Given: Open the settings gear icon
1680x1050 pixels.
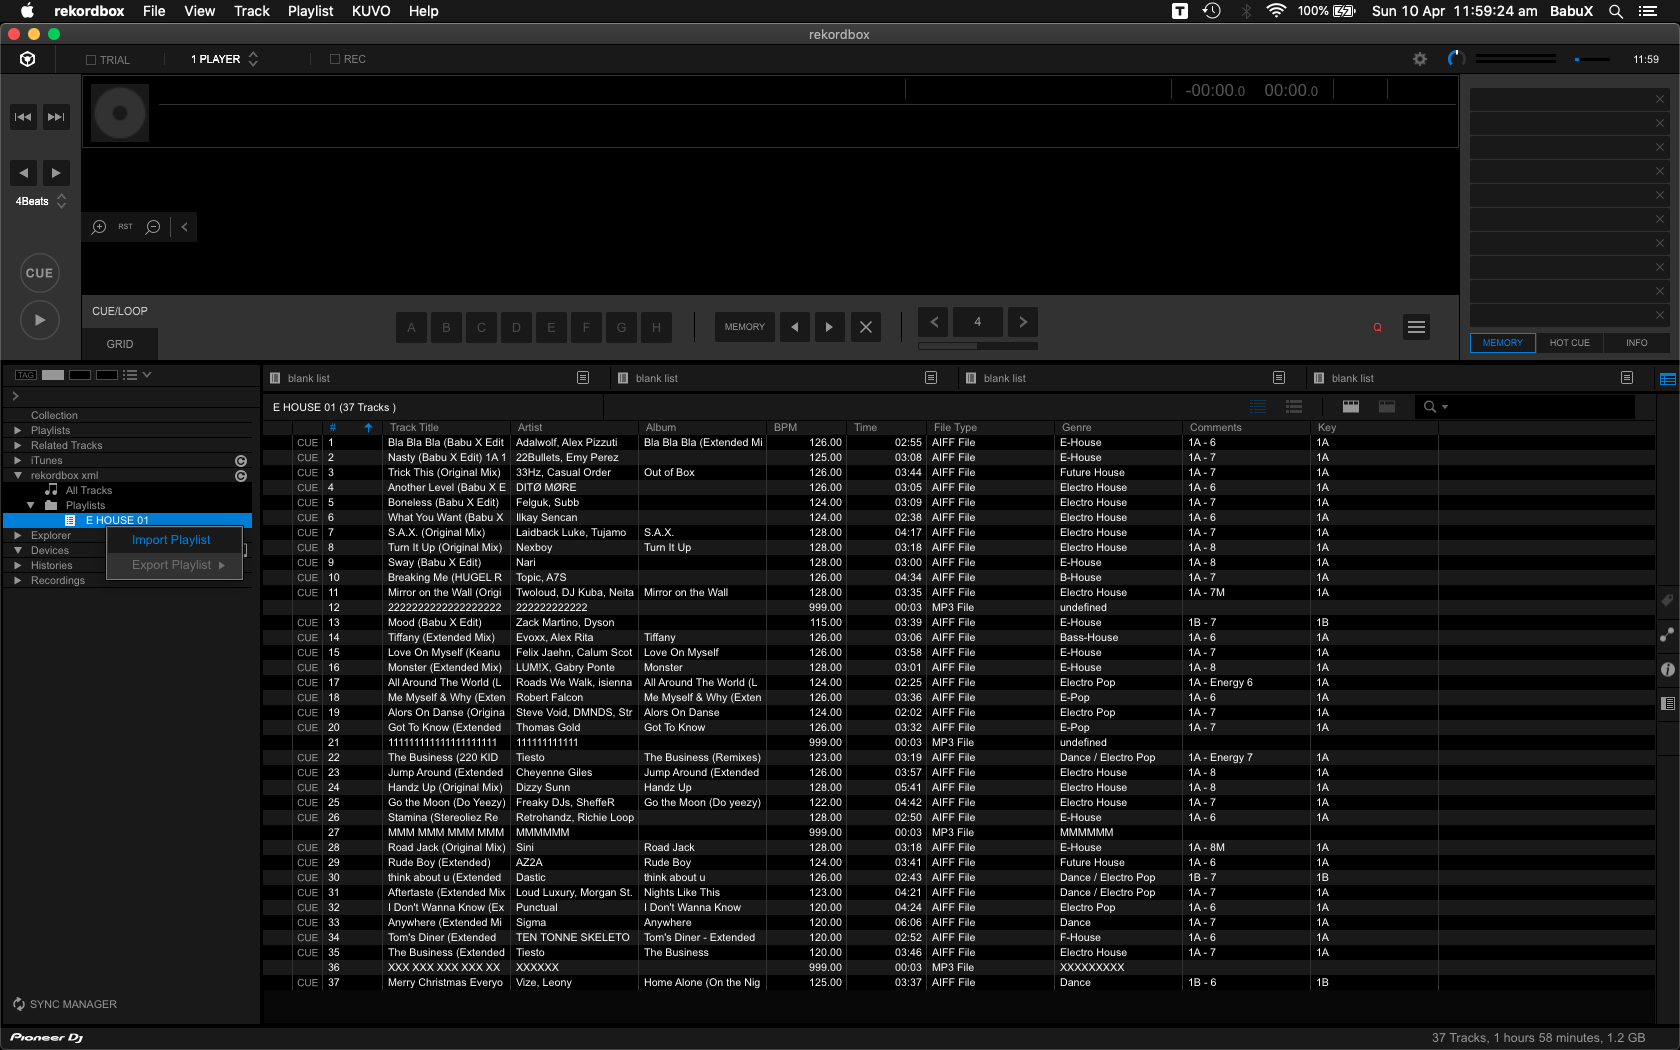Looking at the screenshot, I should point(1419,59).
